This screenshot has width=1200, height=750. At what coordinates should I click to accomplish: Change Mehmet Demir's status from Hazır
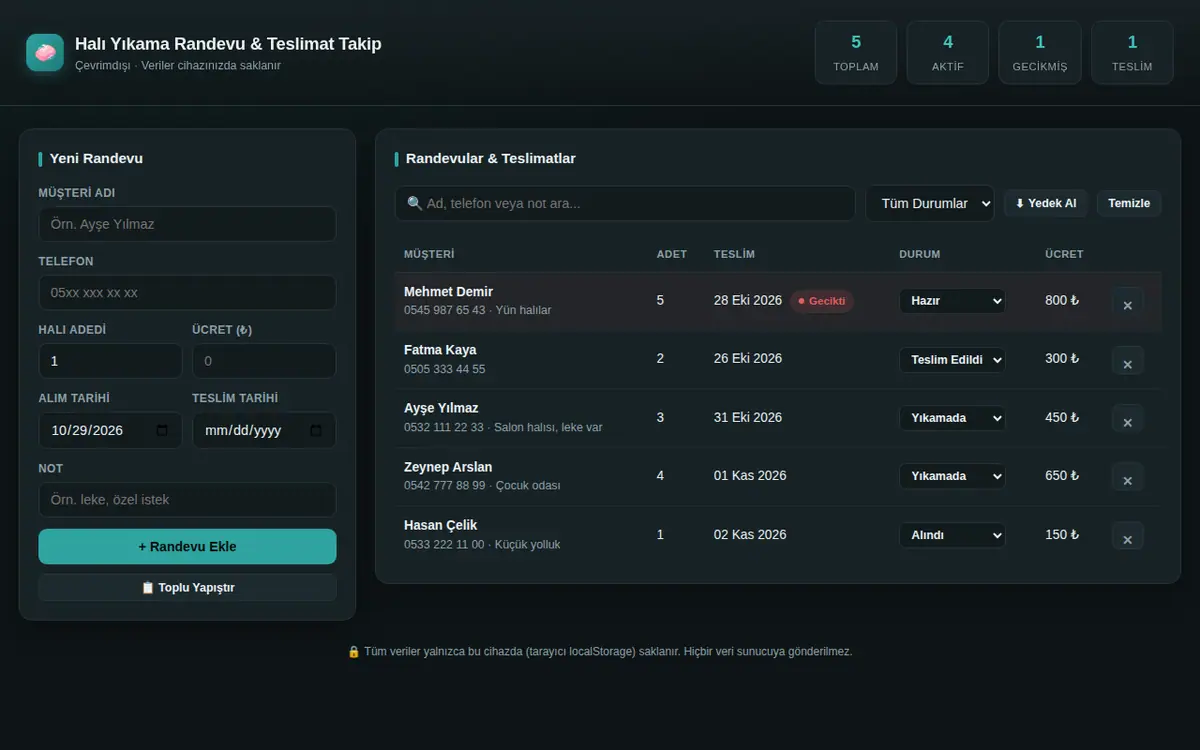952,300
